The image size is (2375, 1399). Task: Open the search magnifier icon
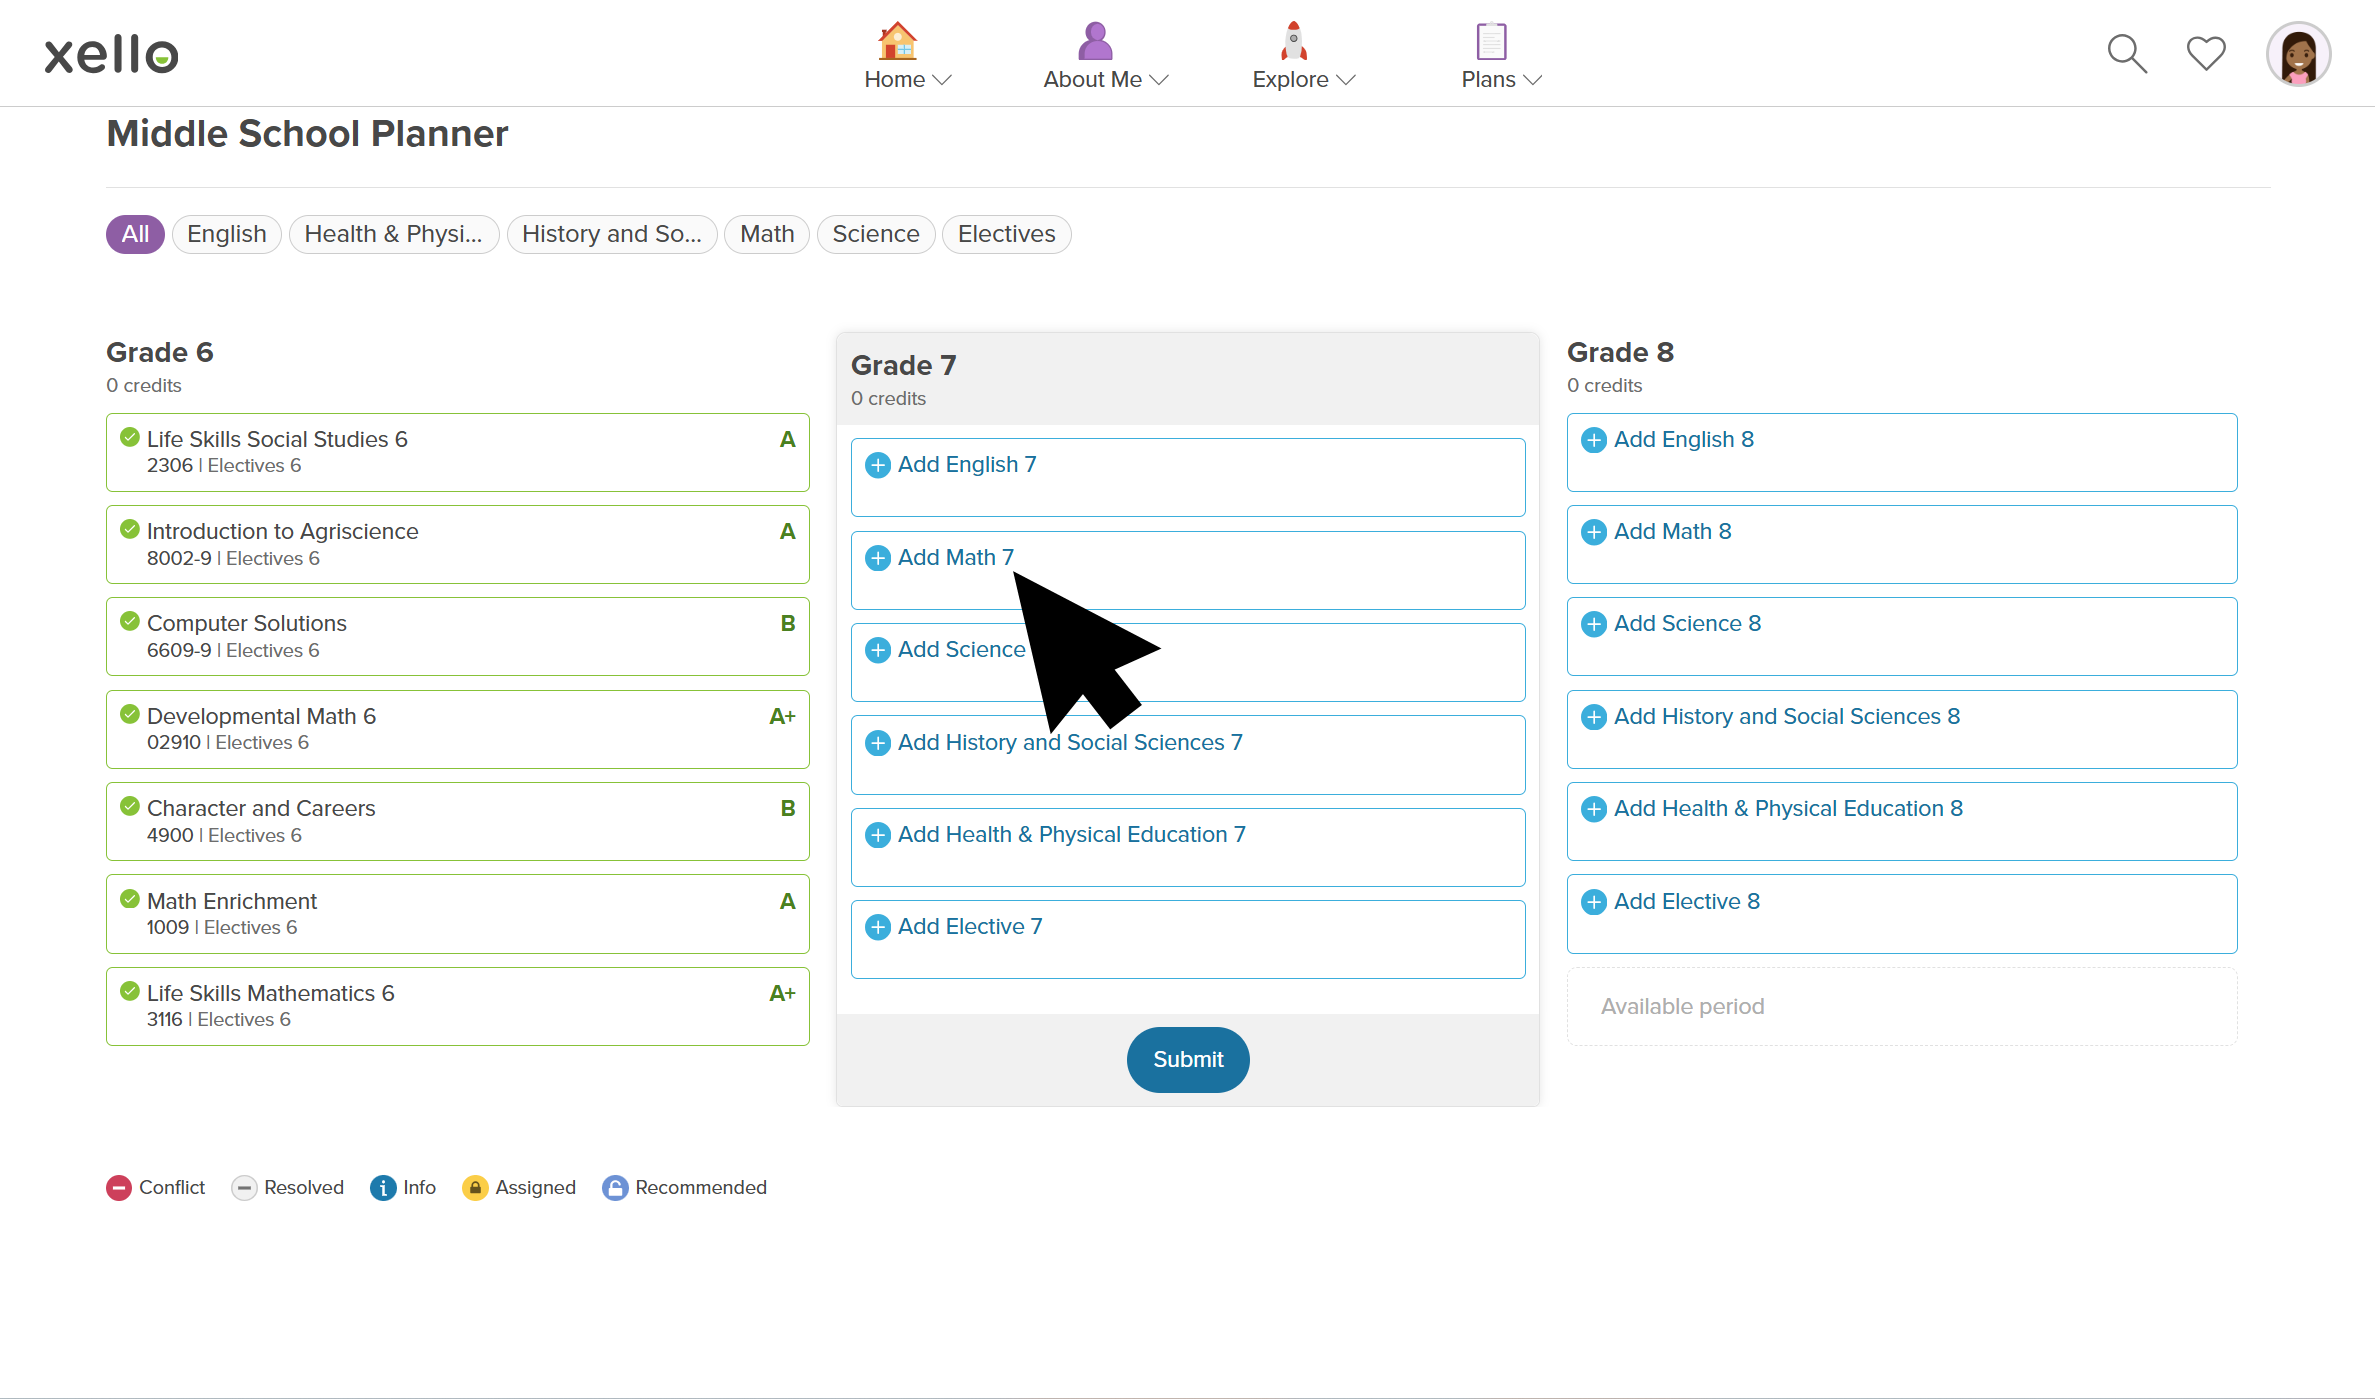(2127, 54)
